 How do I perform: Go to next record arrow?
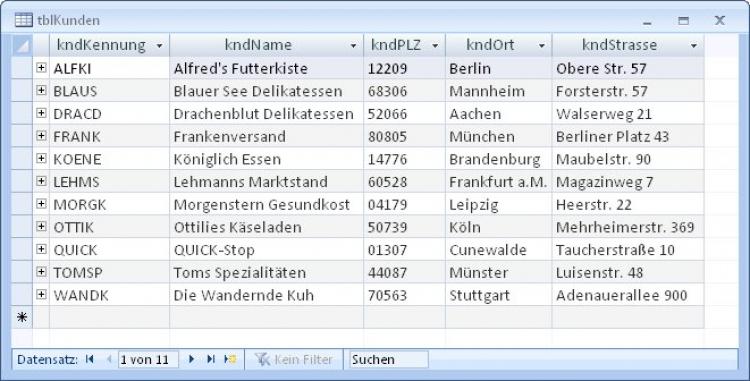[191, 359]
